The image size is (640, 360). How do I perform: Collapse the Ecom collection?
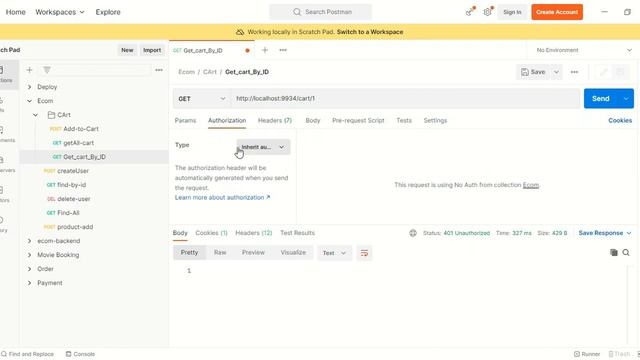[29, 101]
